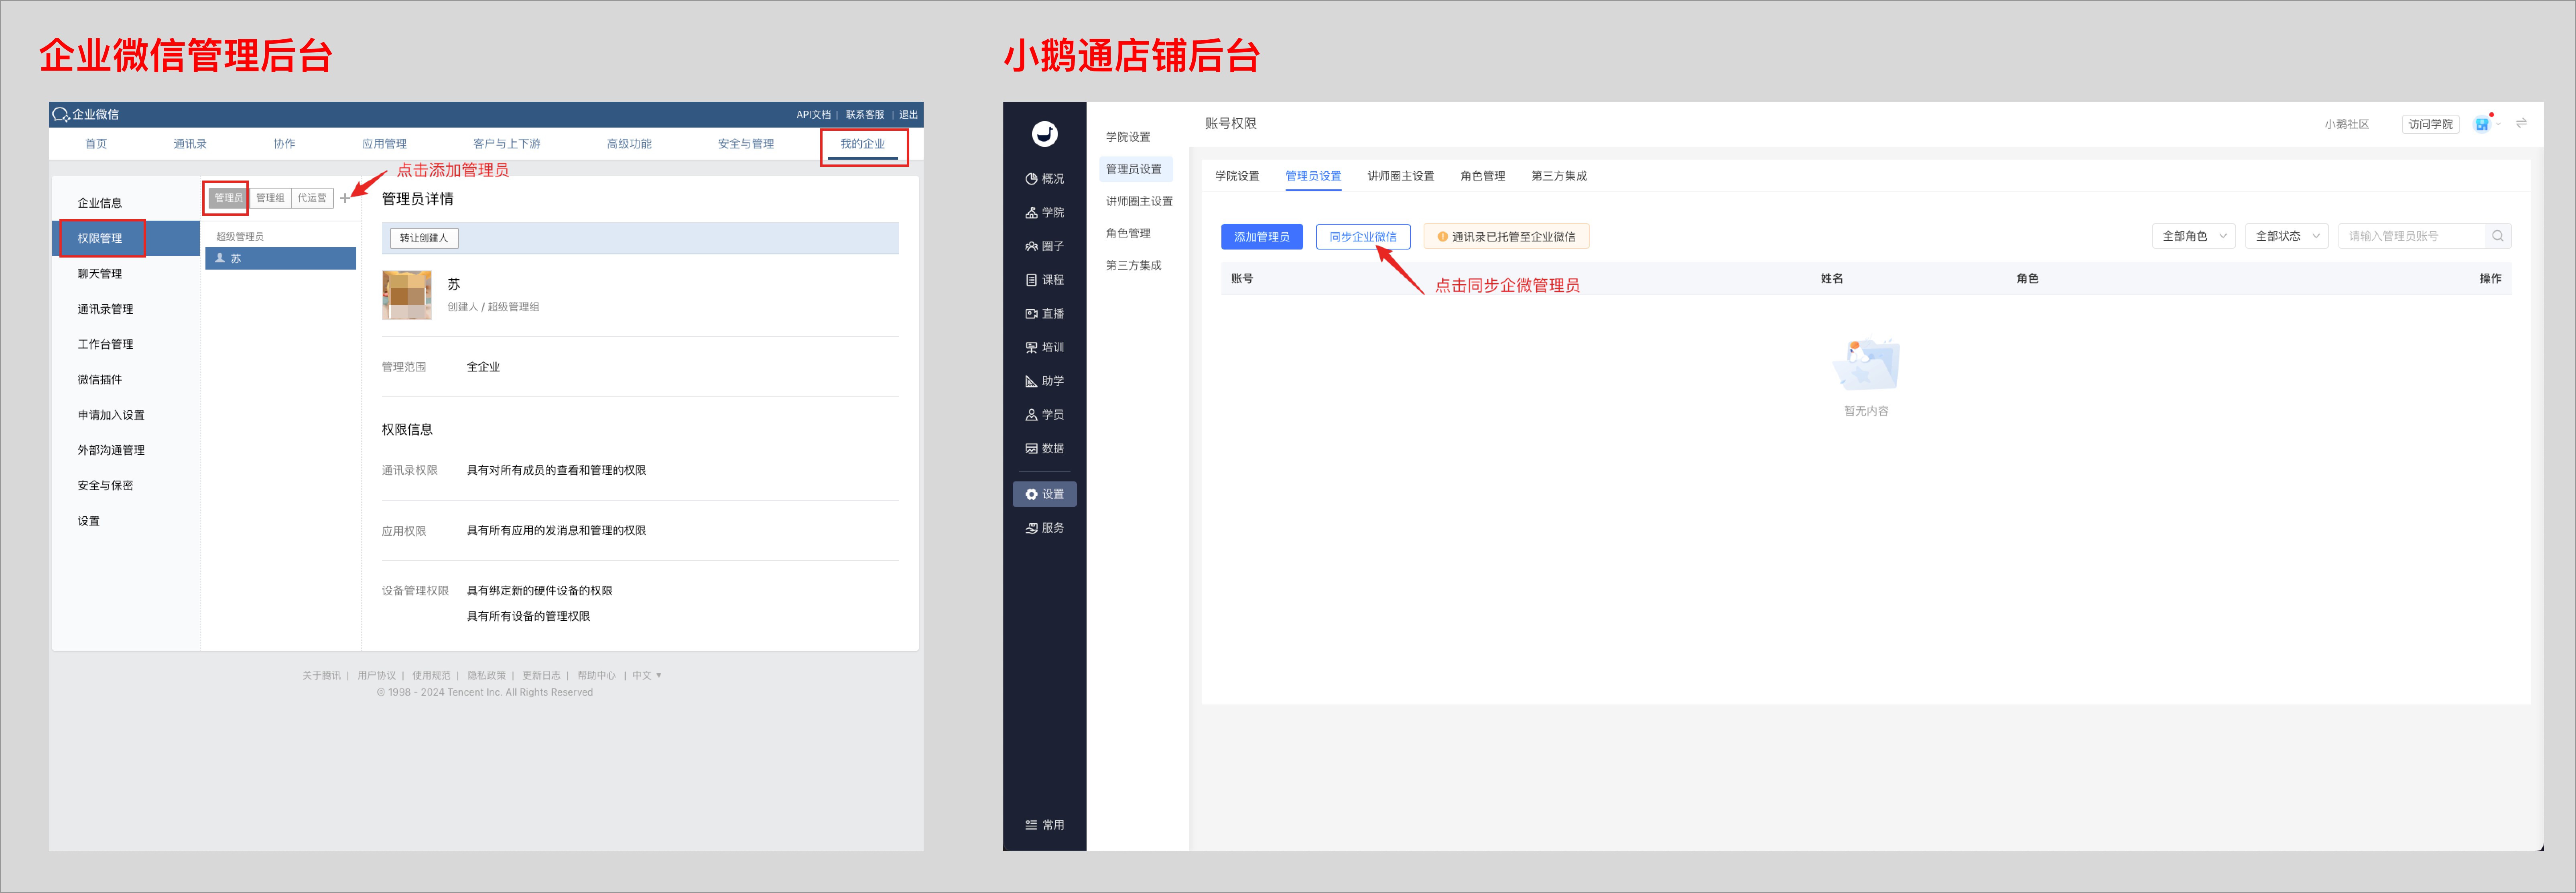2576x893 pixels.
Task: Click the 小鹅通 logo in dark sidebar
Action: tap(1044, 133)
